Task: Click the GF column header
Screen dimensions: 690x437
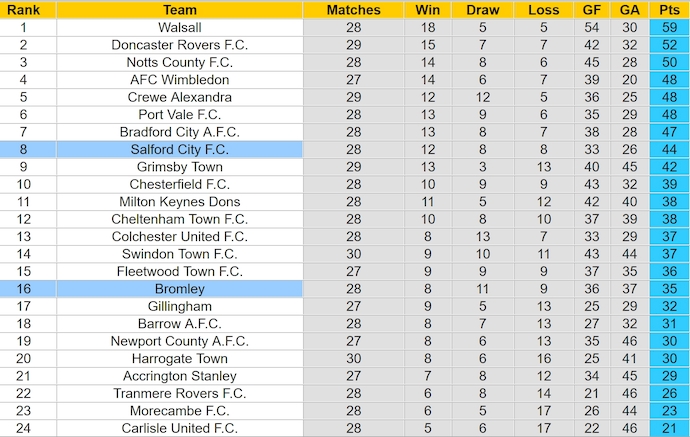Action: pyautogui.click(x=593, y=10)
